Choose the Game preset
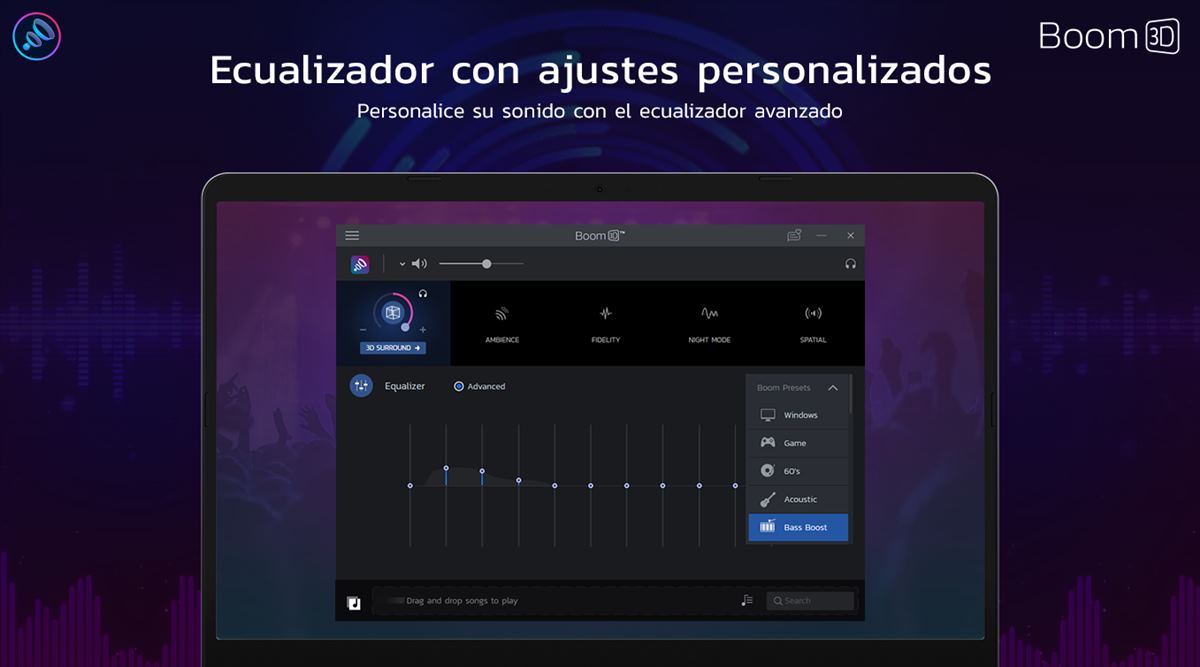This screenshot has height=667, width=1200. point(798,443)
